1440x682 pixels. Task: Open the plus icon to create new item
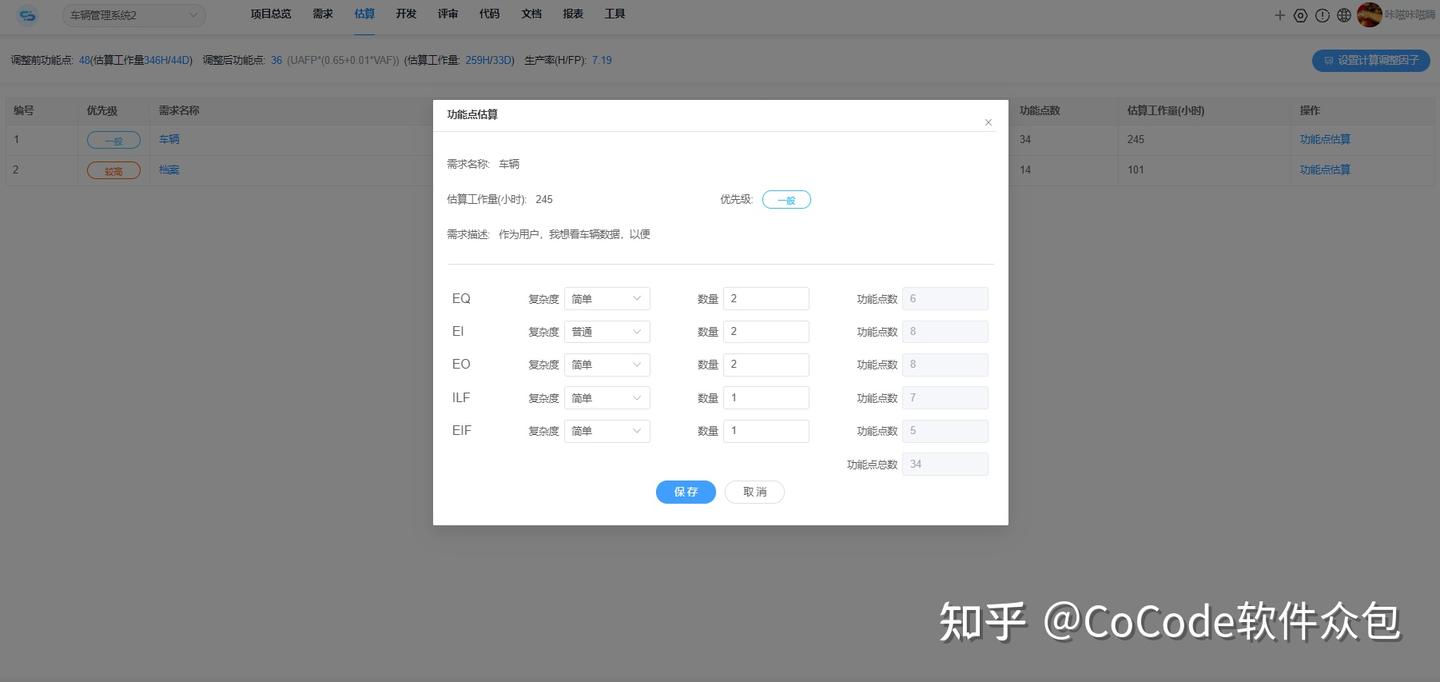[1280, 15]
